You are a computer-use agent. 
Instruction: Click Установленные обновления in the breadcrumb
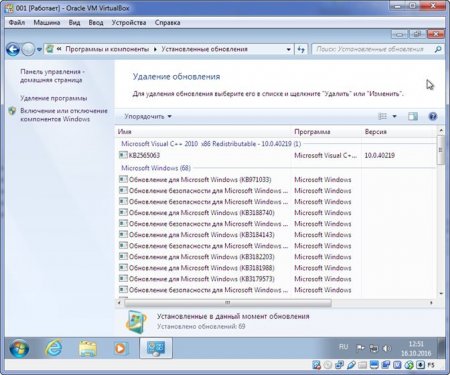click(x=204, y=49)
